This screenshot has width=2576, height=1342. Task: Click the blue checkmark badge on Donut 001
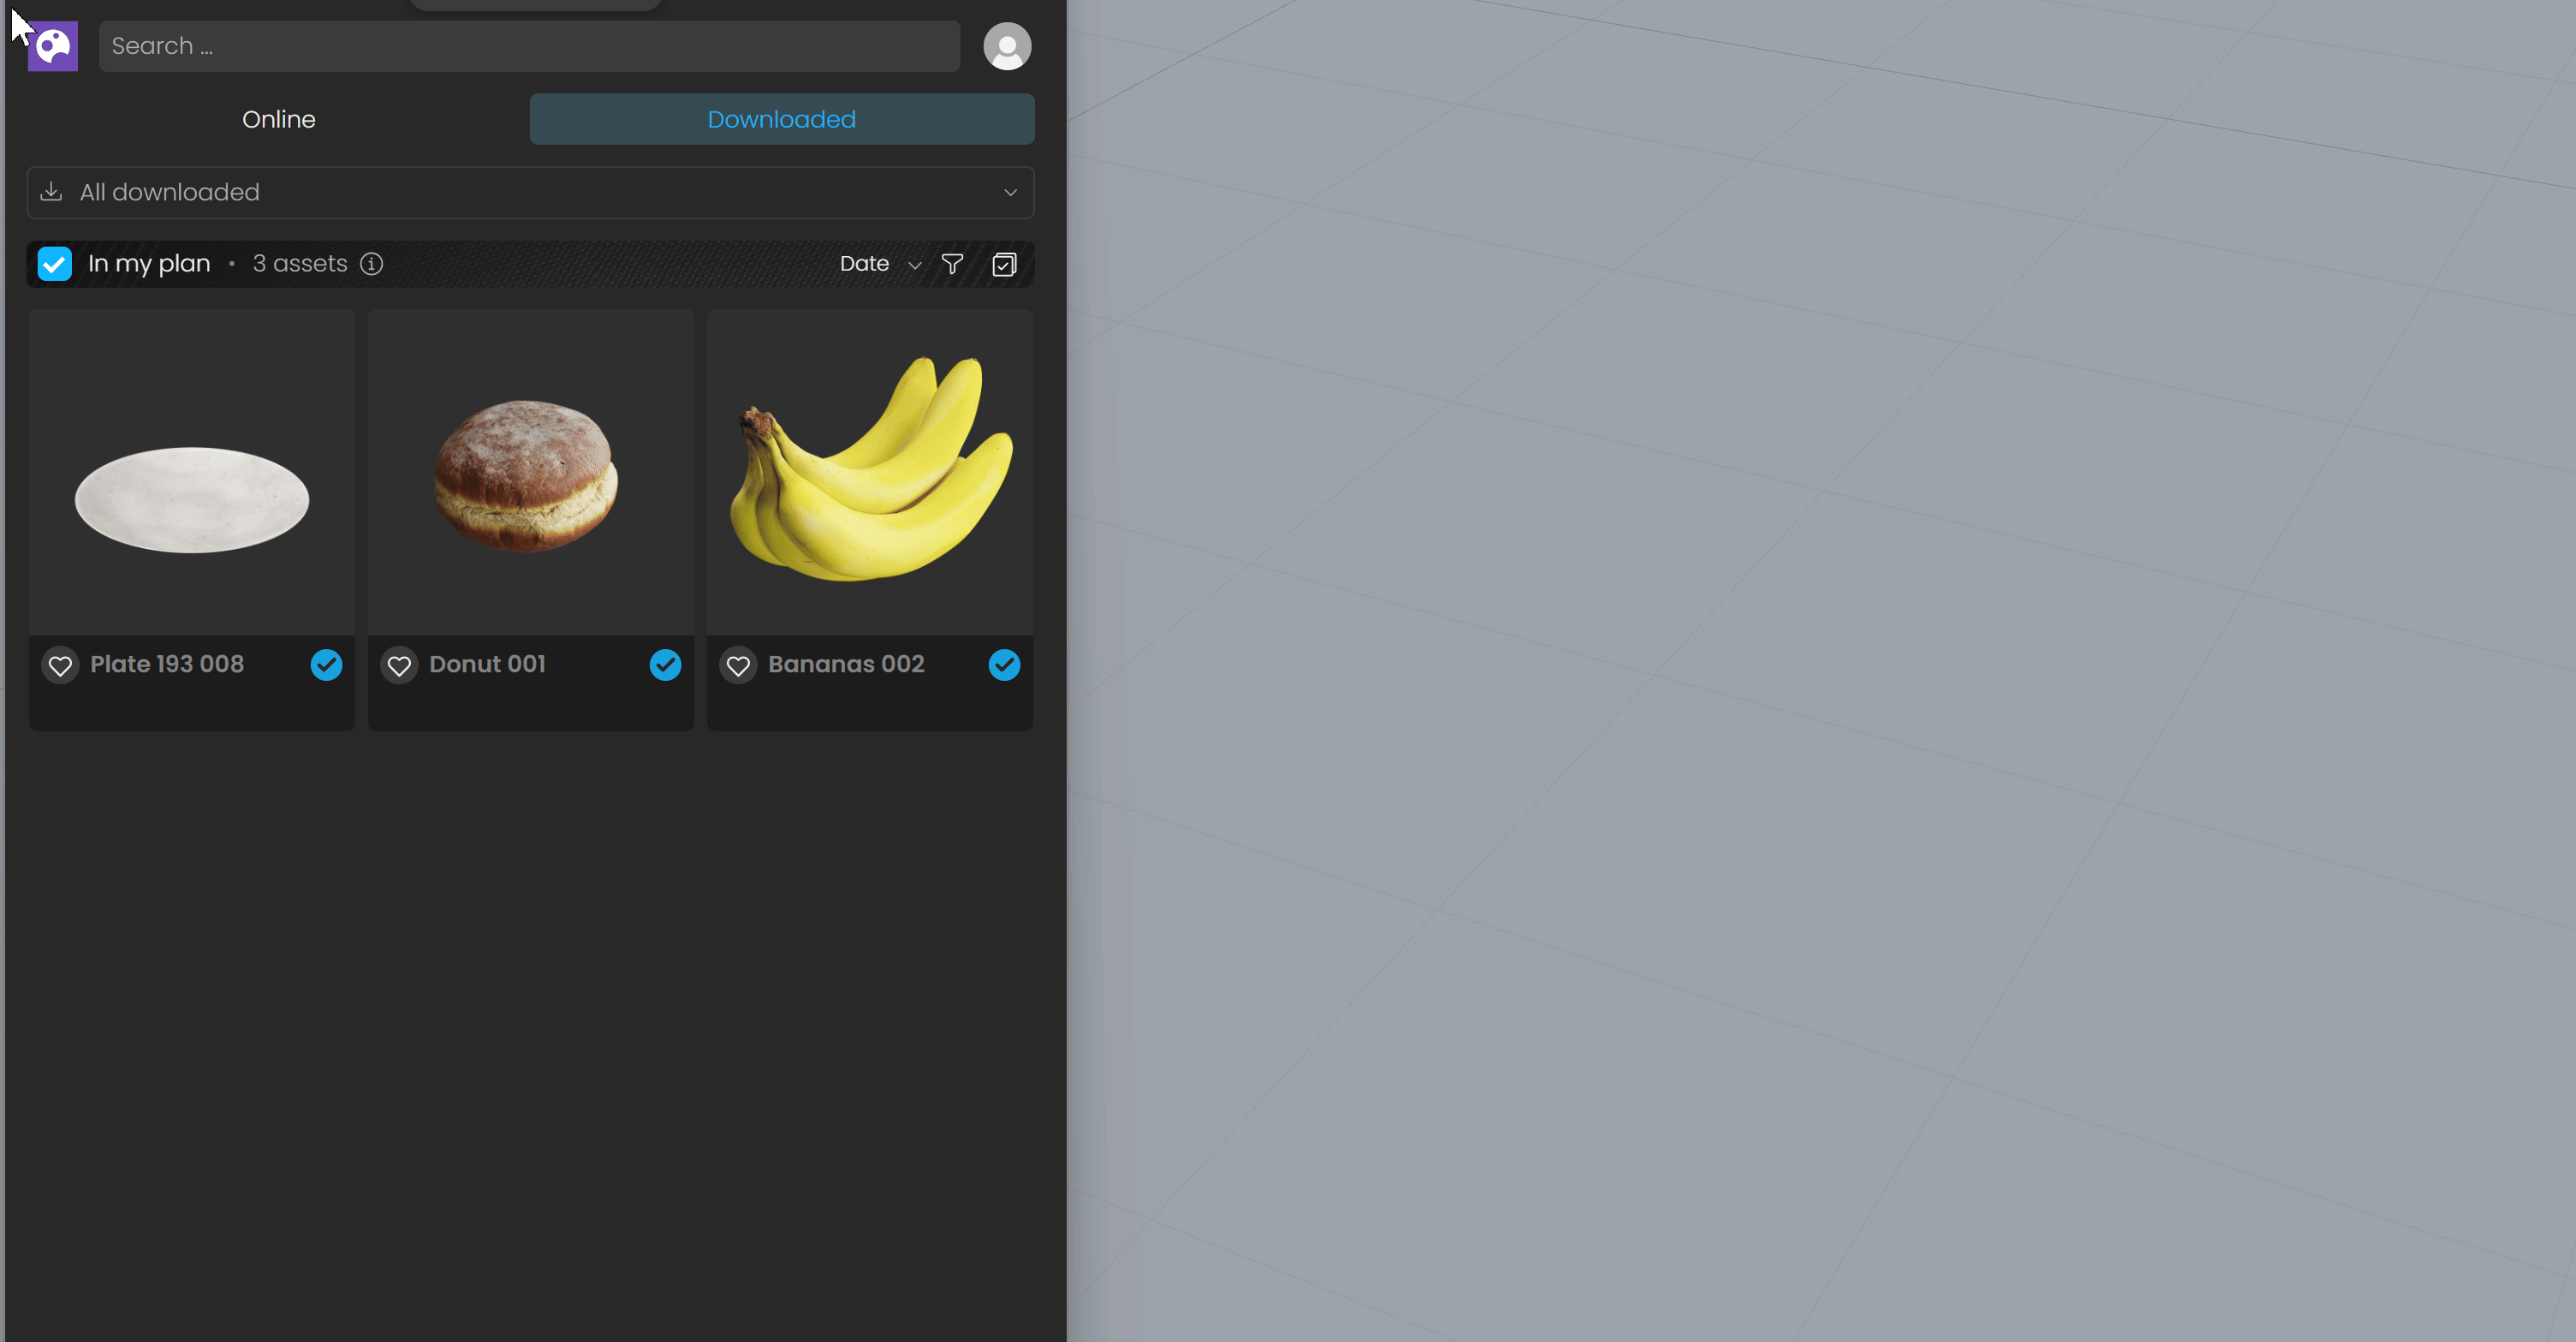[x=665, y=665]
